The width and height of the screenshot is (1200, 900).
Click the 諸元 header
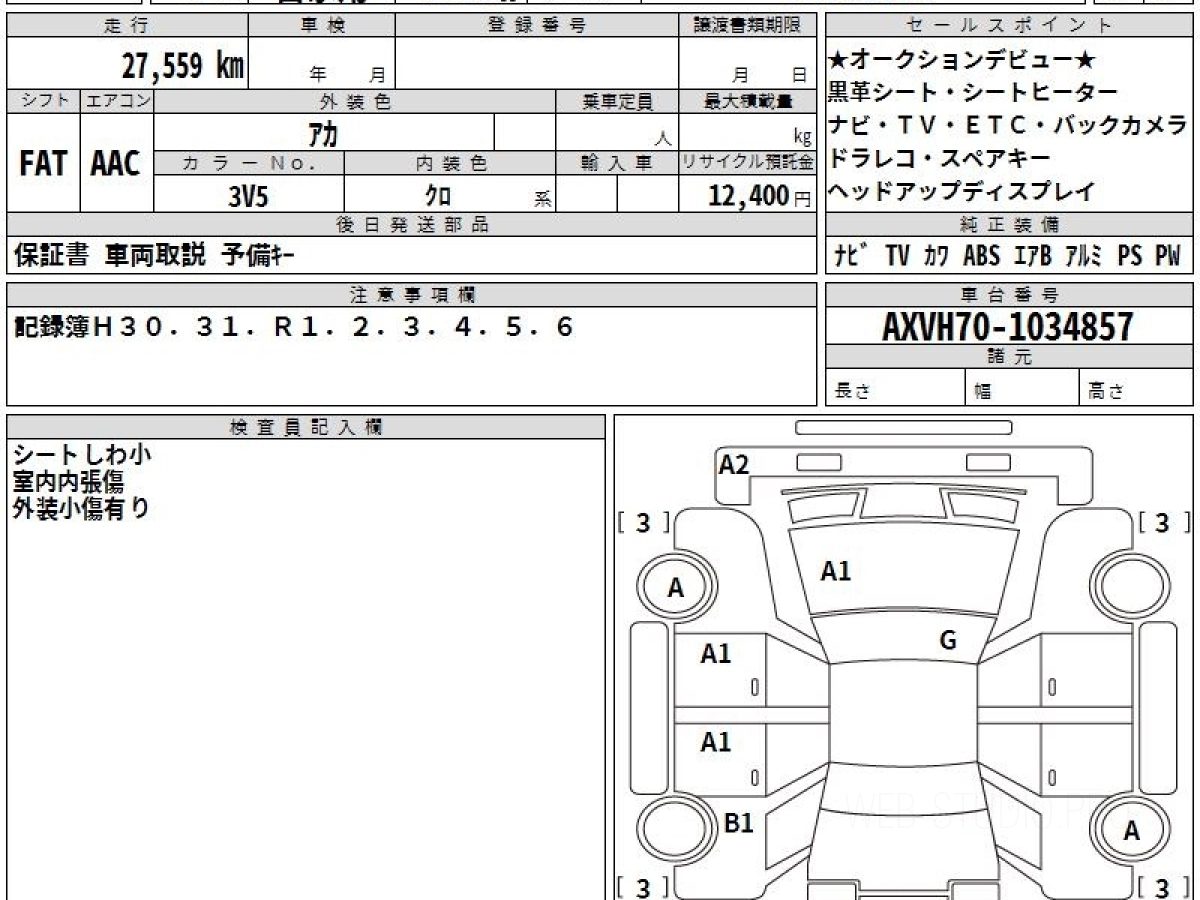(1009, 357)
